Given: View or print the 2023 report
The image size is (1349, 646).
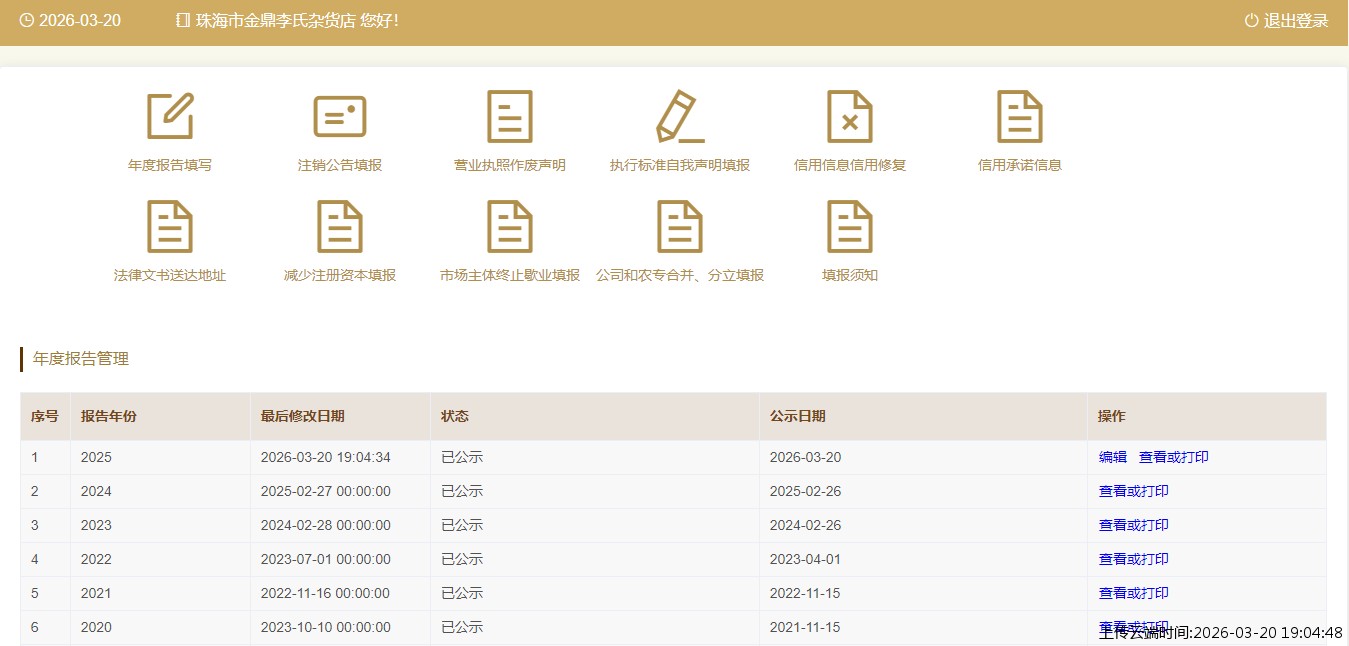Looking at the screenshot, I should coord(1133,525).
